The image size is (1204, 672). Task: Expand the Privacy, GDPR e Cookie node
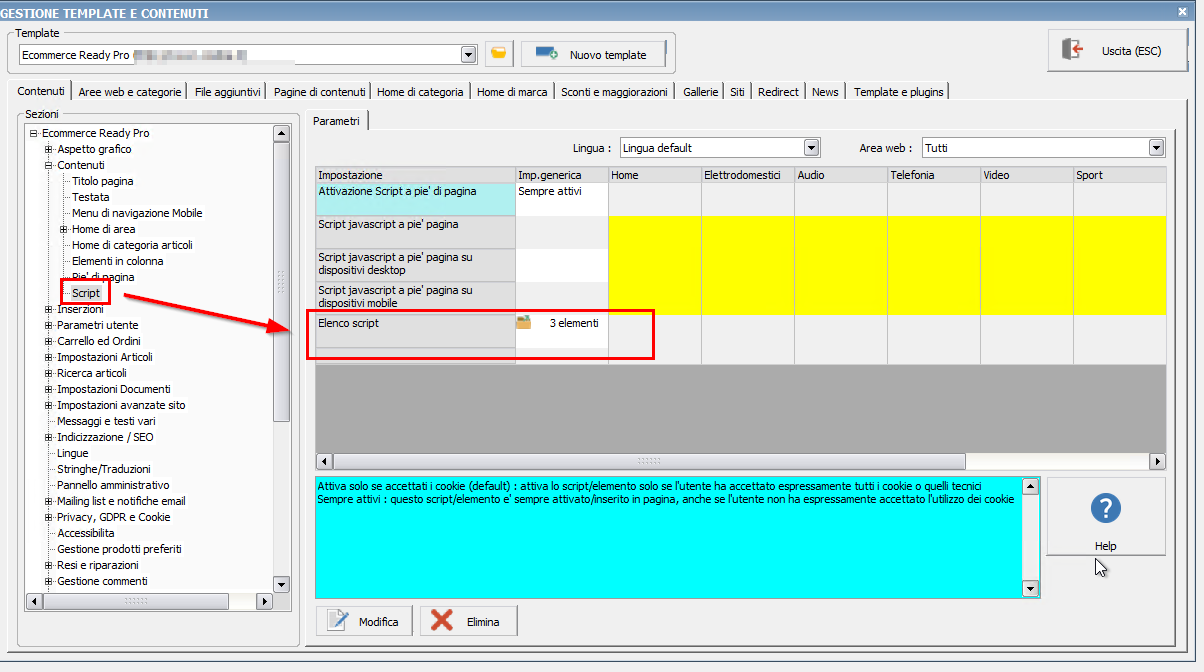49,517
